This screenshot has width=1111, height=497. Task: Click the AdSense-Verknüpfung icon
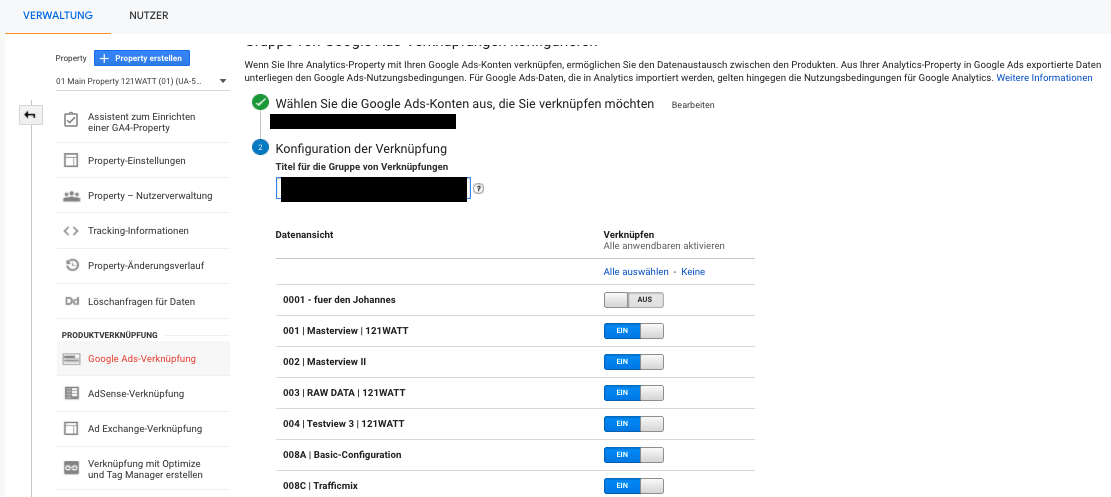(x=71, y=394)
